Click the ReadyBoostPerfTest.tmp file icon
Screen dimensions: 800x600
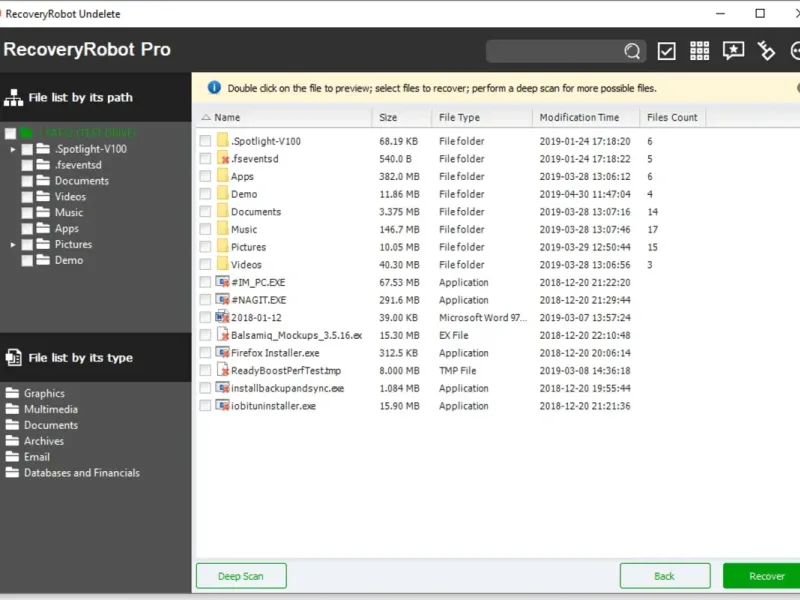point(222,370)
